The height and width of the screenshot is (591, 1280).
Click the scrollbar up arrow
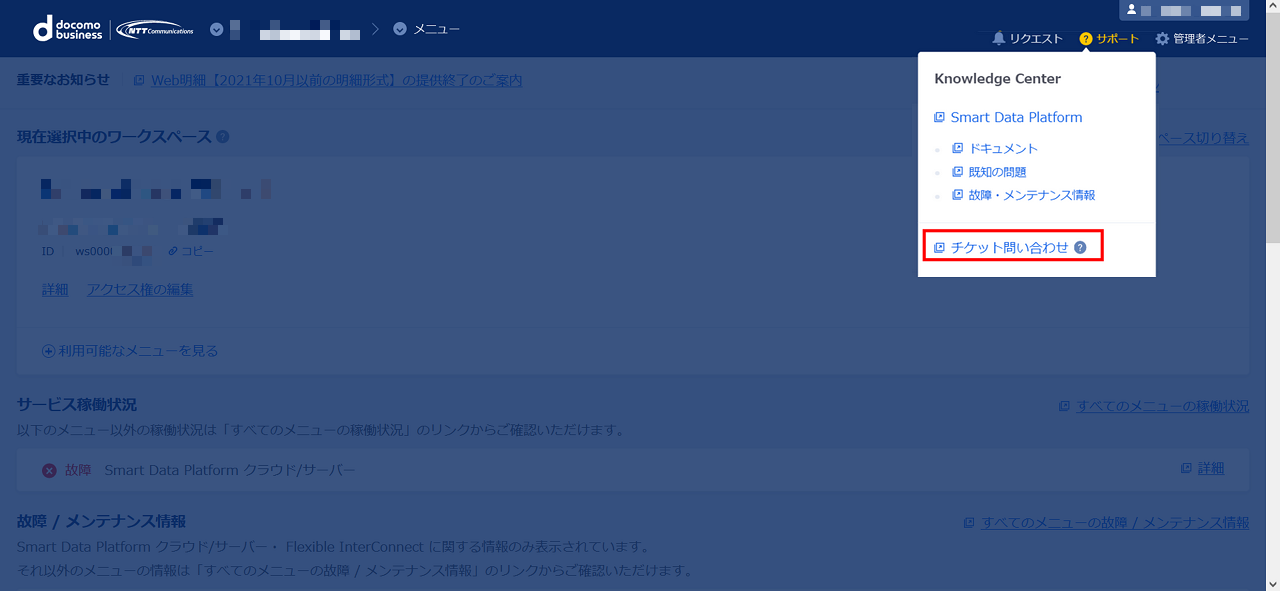tap(1272, 7)
